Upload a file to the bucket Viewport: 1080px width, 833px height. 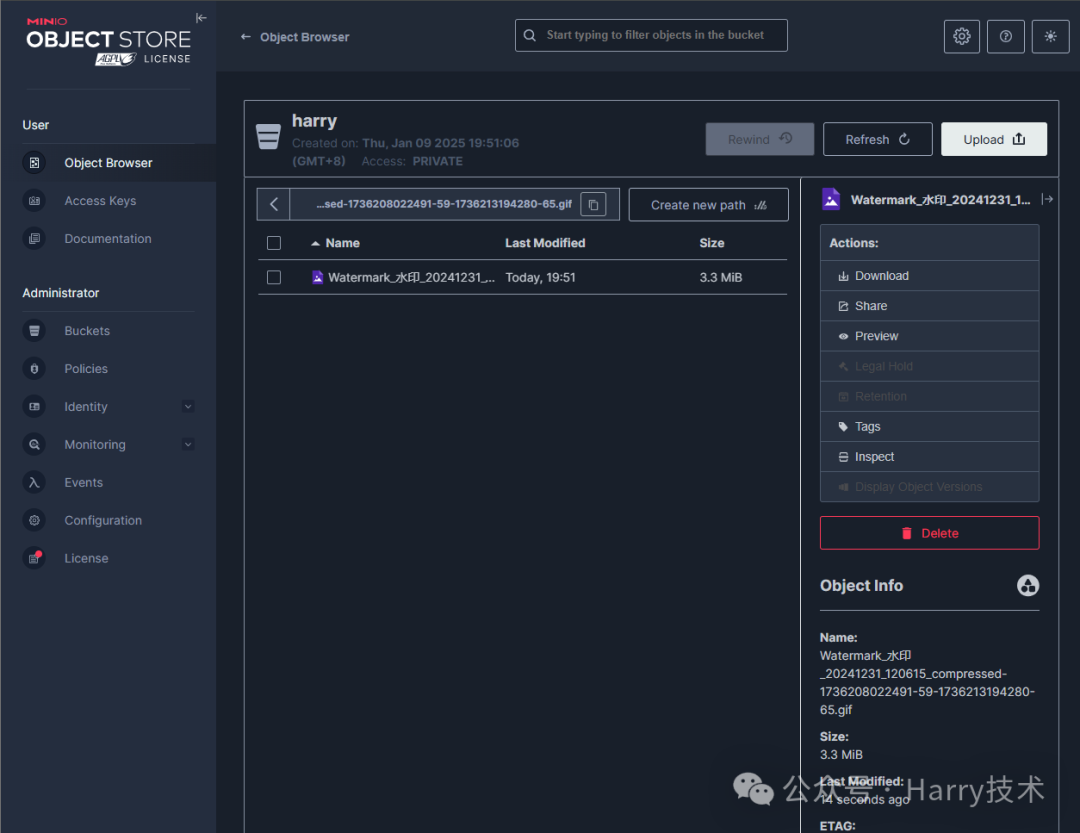[x=994, y=139]
